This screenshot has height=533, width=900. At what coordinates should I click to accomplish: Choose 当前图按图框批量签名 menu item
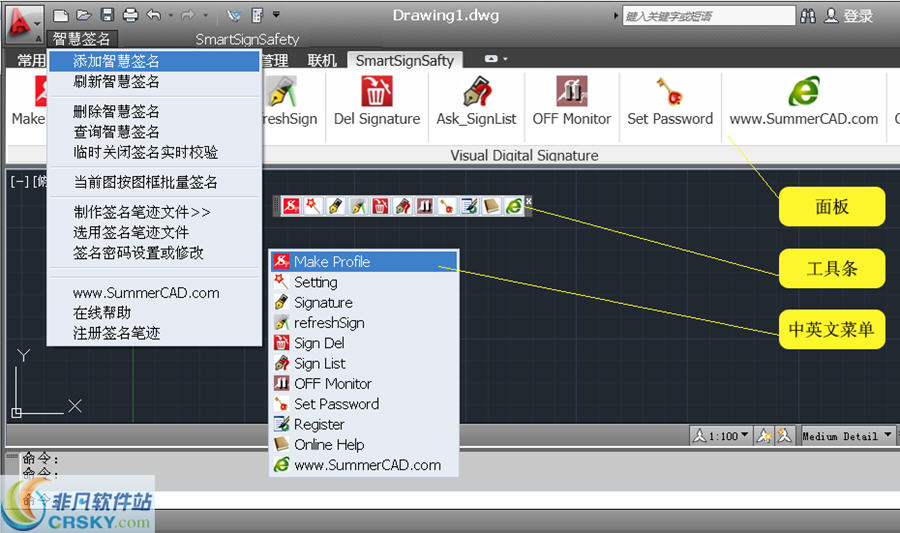pyautogui.click(x=145, y=182)
